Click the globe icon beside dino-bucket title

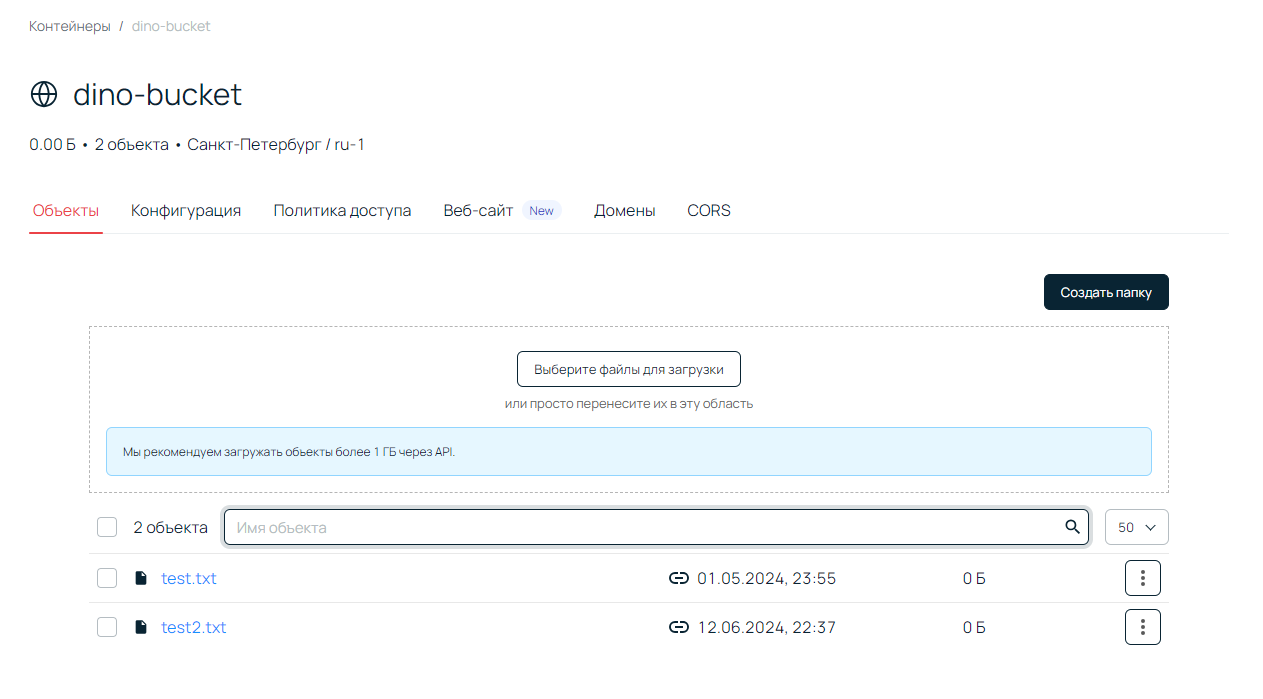44,94
